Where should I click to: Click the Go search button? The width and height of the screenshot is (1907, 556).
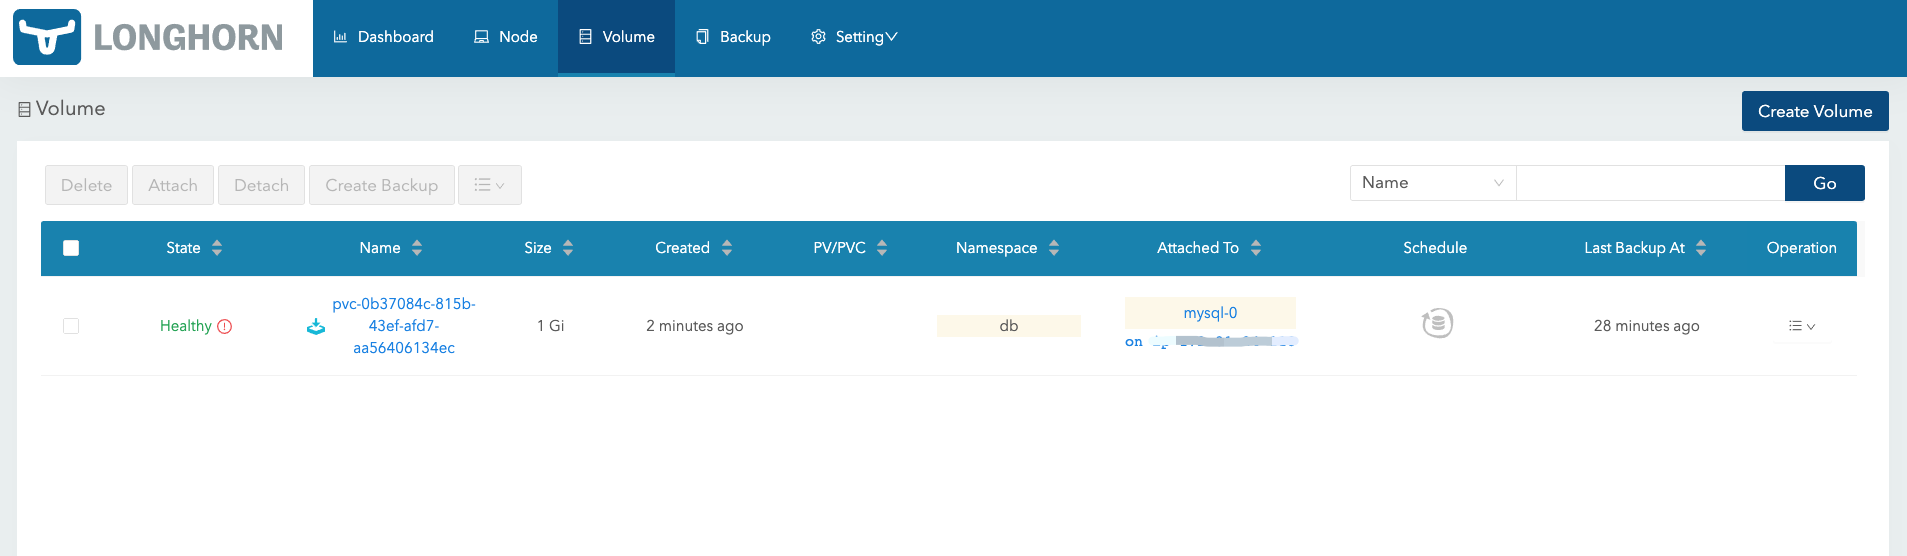[x=1825, y=183]
